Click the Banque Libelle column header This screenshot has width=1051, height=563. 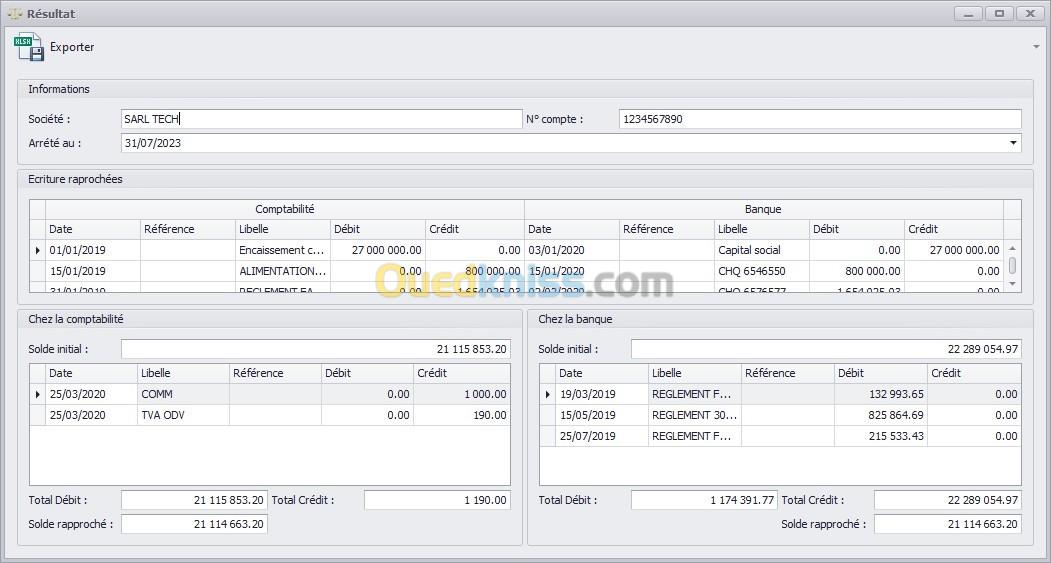tap(760, 229)
